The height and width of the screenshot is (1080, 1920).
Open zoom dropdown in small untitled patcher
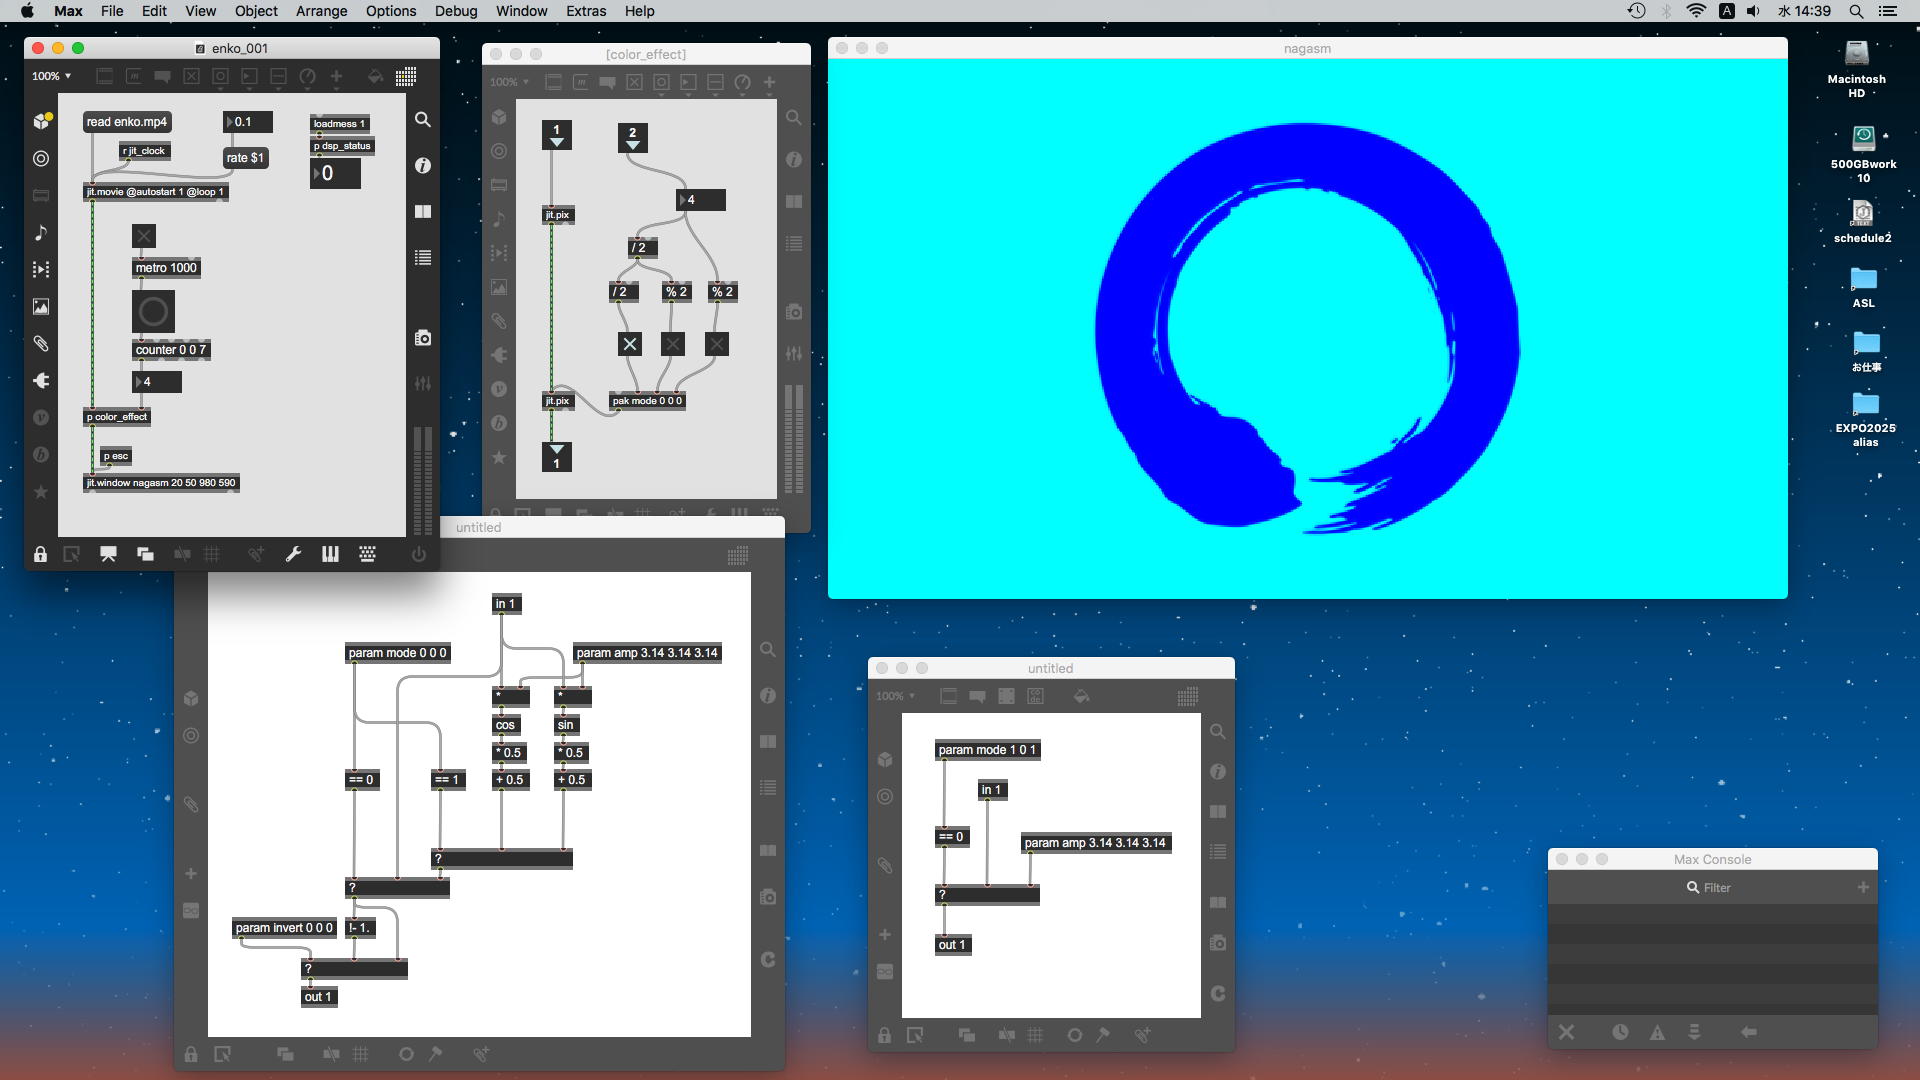pyautogui.click(x=895, y=696)
